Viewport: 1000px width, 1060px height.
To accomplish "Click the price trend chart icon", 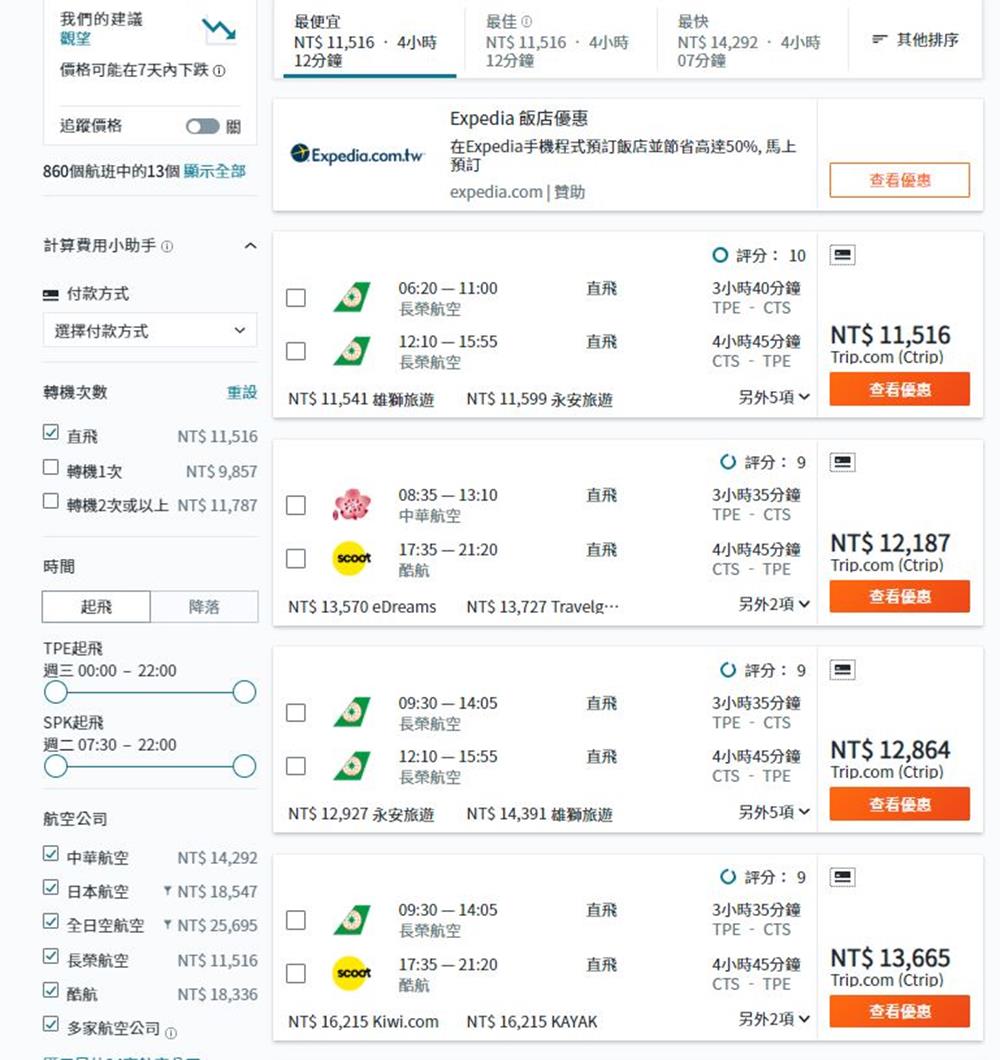I will (218, 30).
